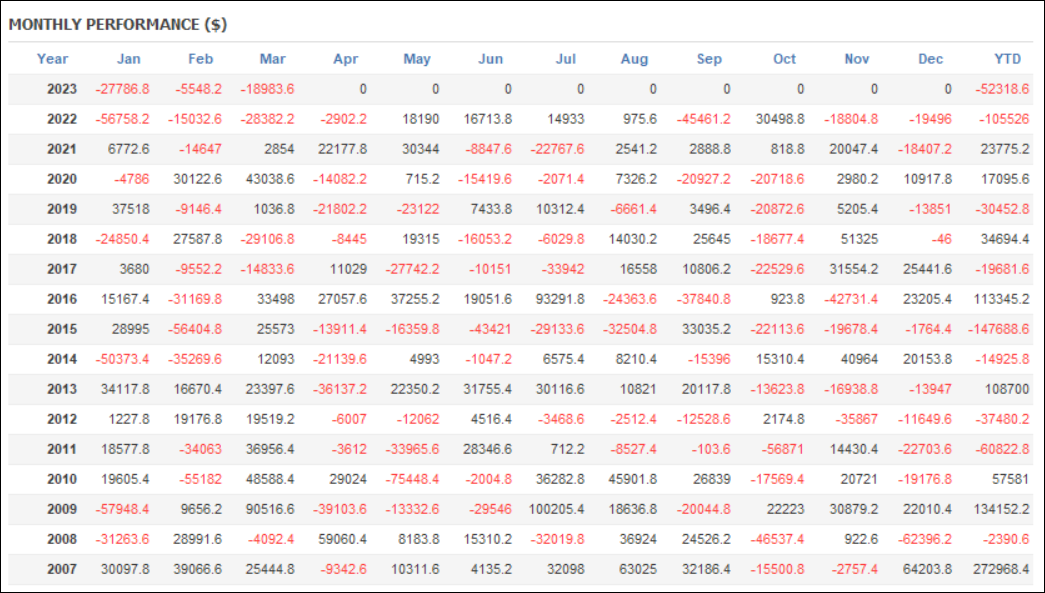Viewport: 1045px width, 593px height.
Task: Select the 2013 row label
Action: tap(61, 388)
